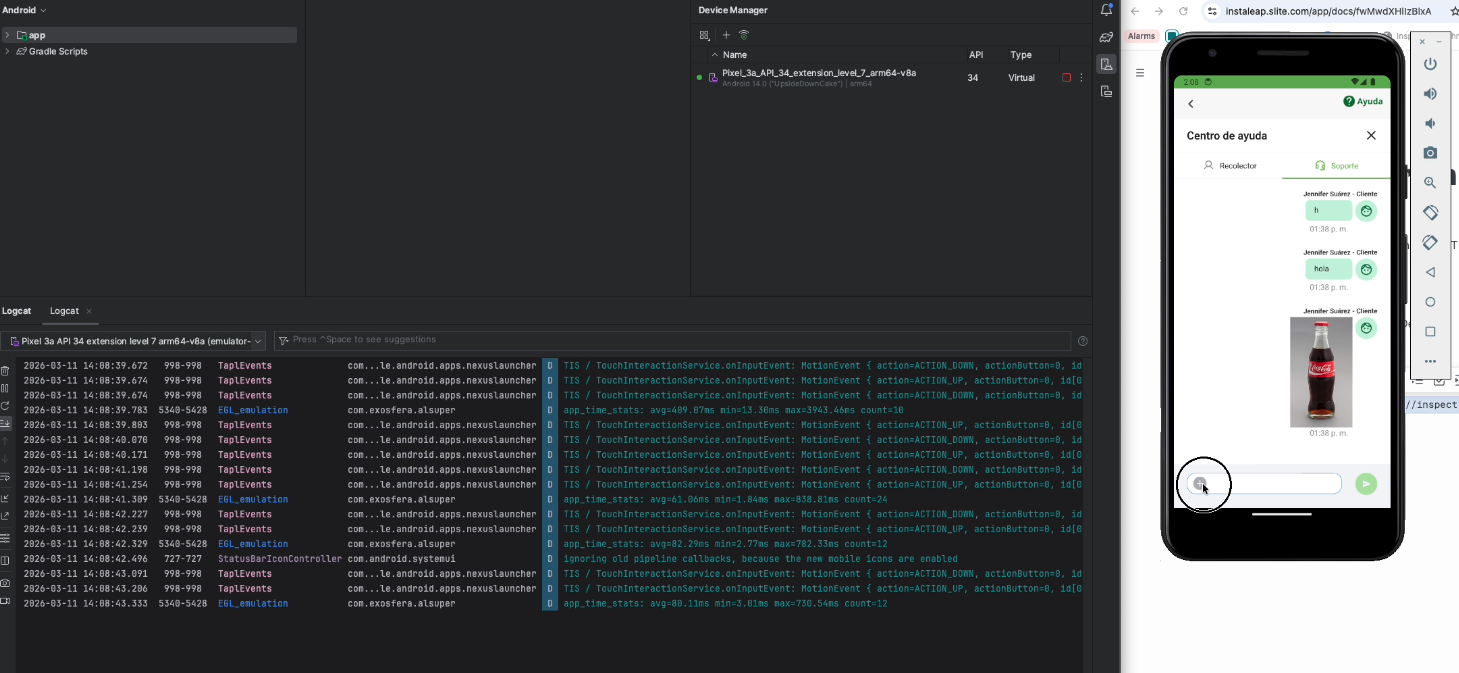Image resolution: width=1459 pixels, height=673 pixels.
Task: Select the 'hola' chat message bubble
Action: (1328, 269)
